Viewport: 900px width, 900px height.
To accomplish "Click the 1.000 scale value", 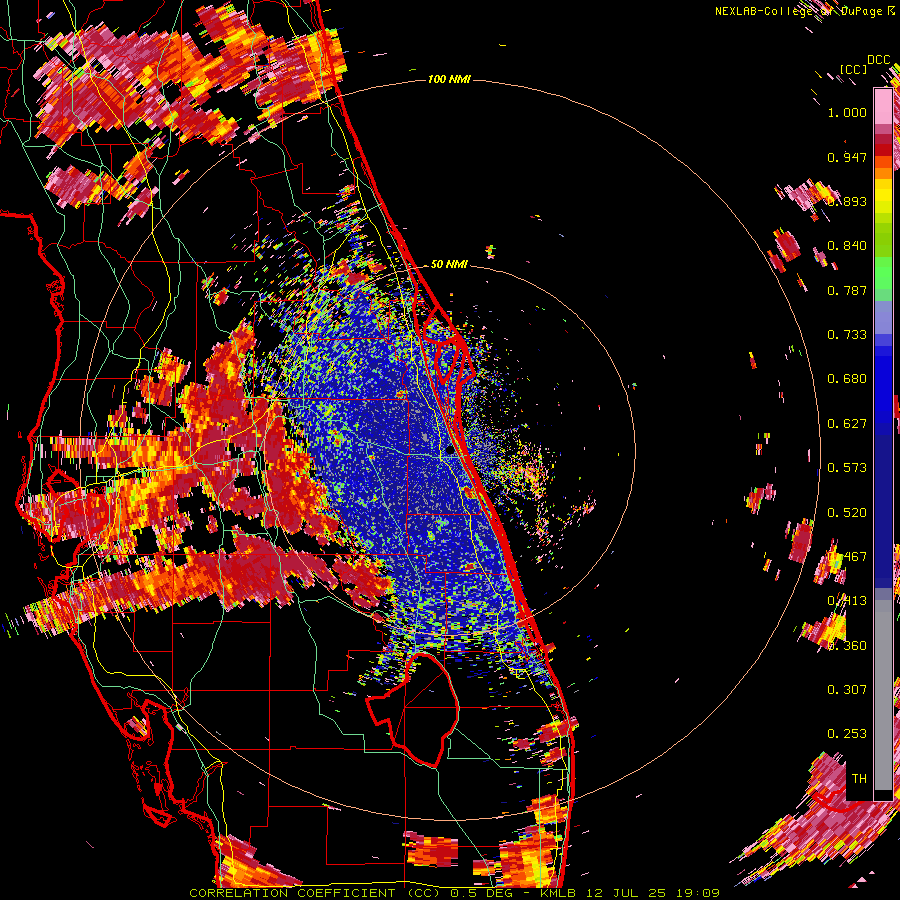I will tap(847, 112).
